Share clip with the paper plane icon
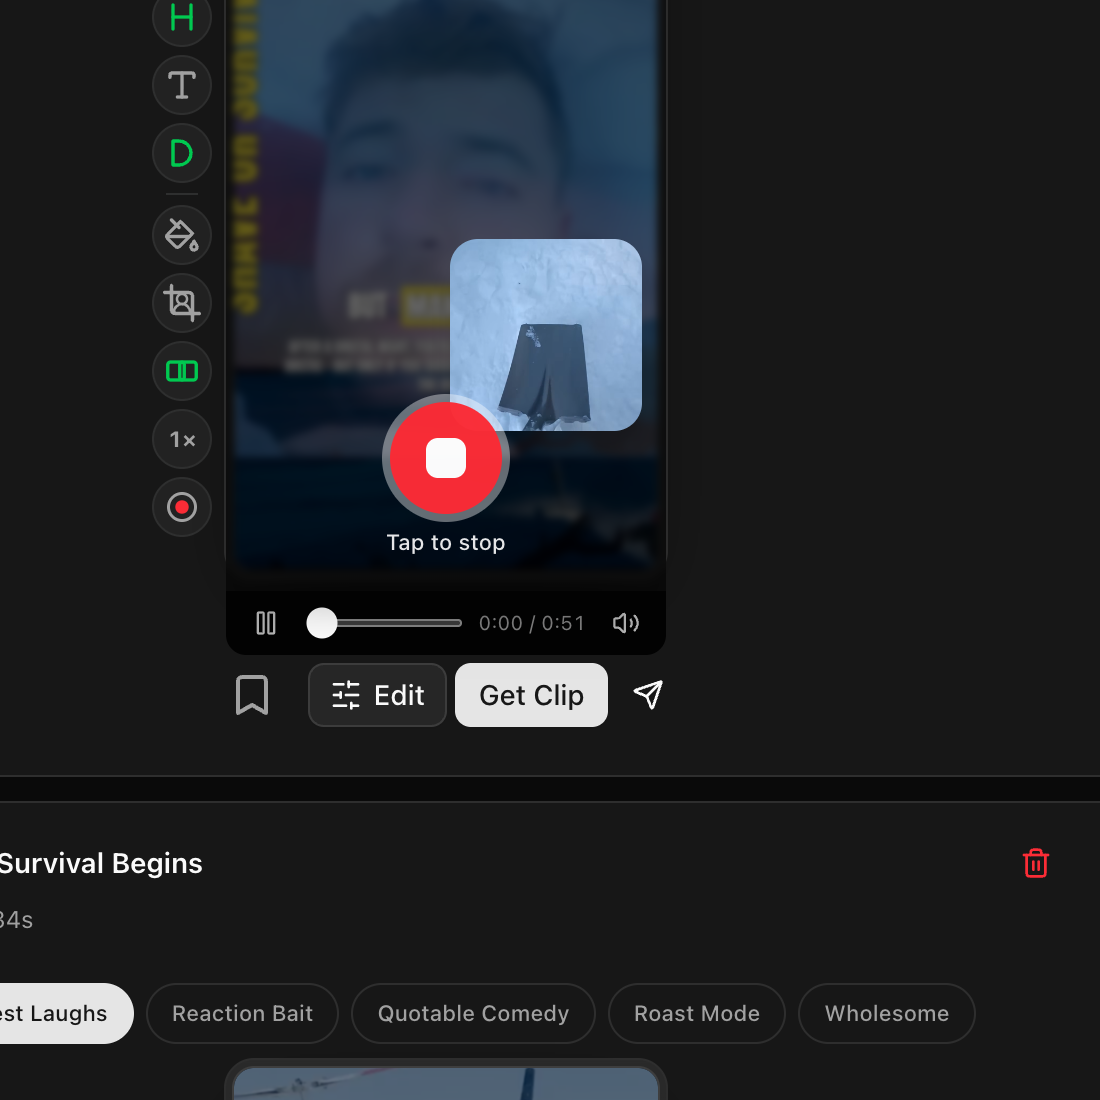This screenshot has height=1100, width=1100. (x=648, y=695)
